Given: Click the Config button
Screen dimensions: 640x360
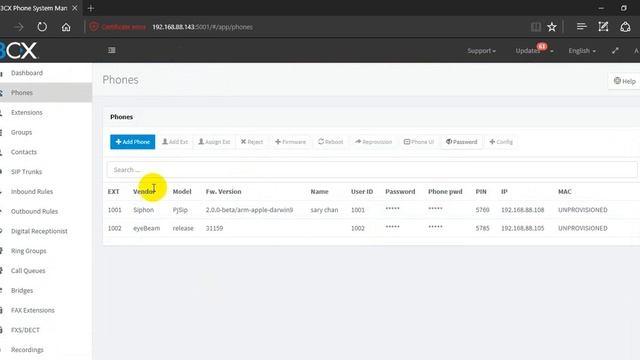Looking at the screenshot, I should tap(501, 142).
